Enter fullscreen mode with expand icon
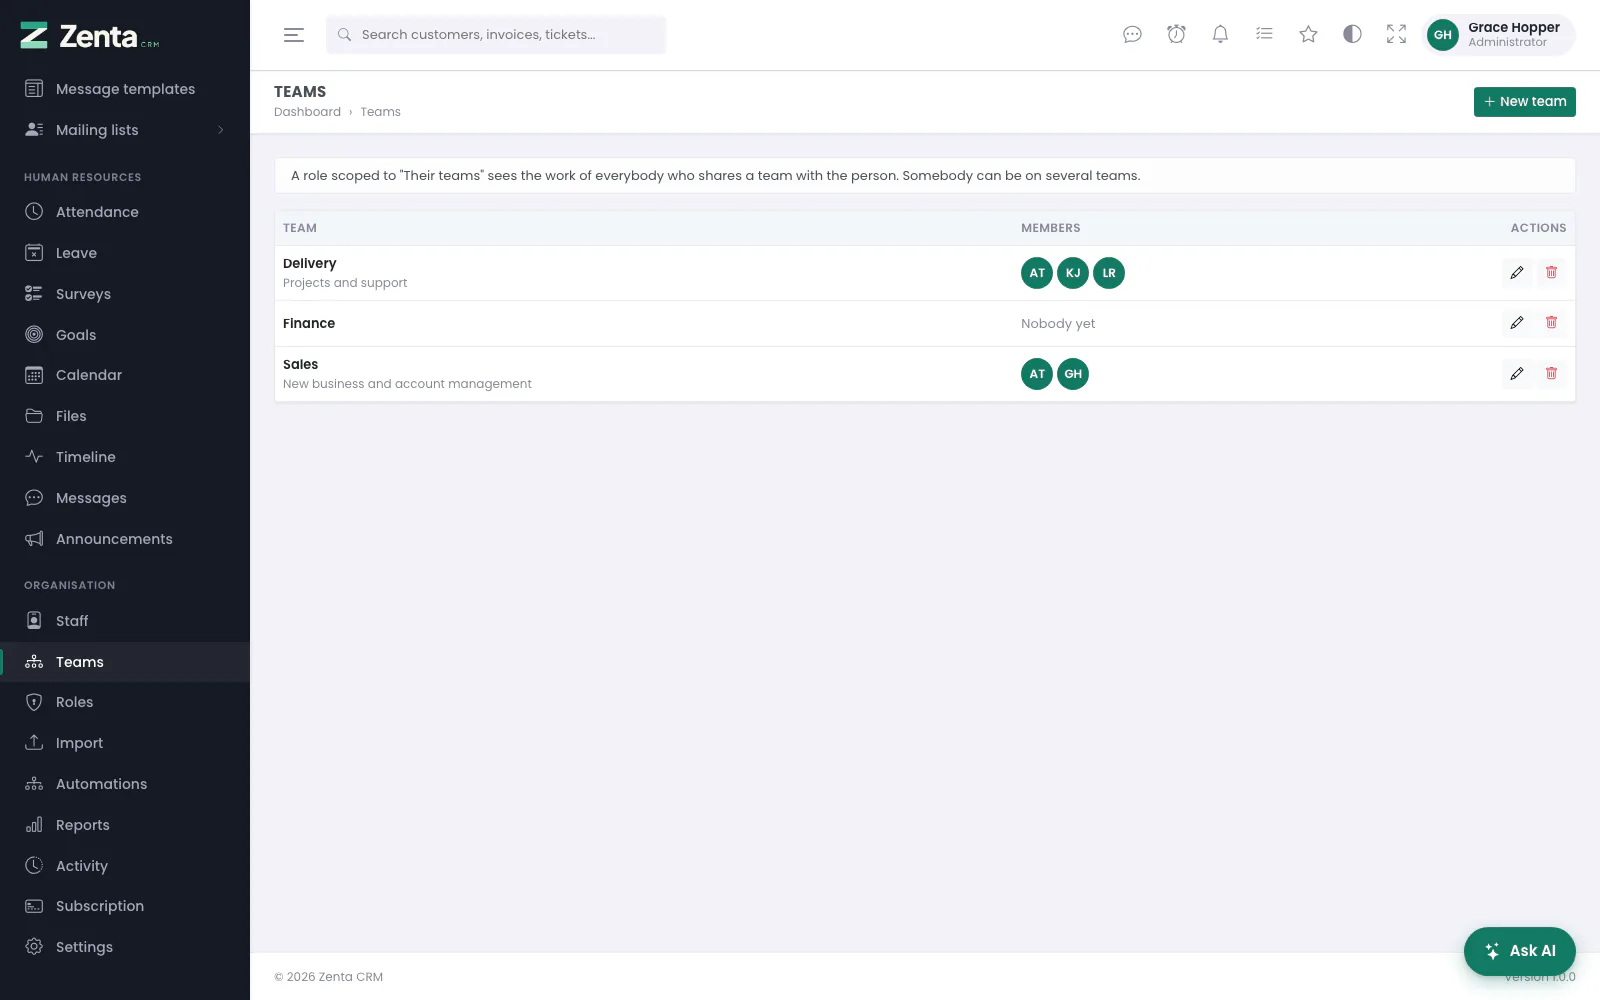Screen dimensions: 1600x1000 tap(1396, 35)
